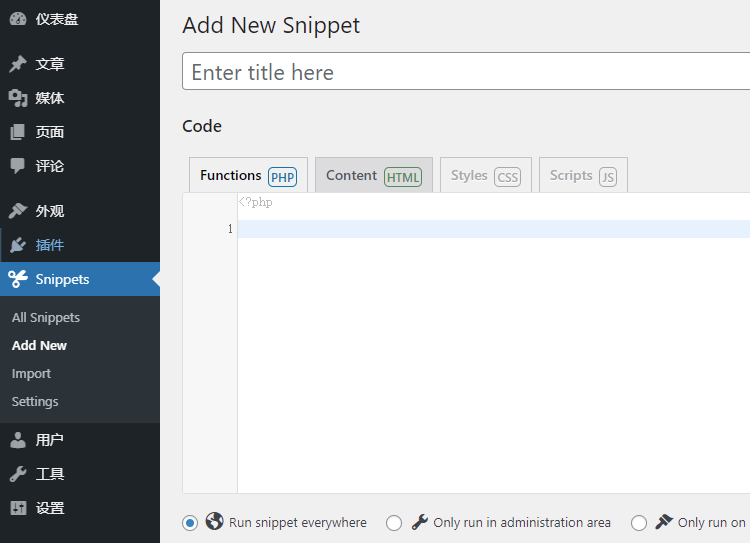Select Only run in administration area radio
Screen dimensions: 750x543
click(x=394, y=523)
